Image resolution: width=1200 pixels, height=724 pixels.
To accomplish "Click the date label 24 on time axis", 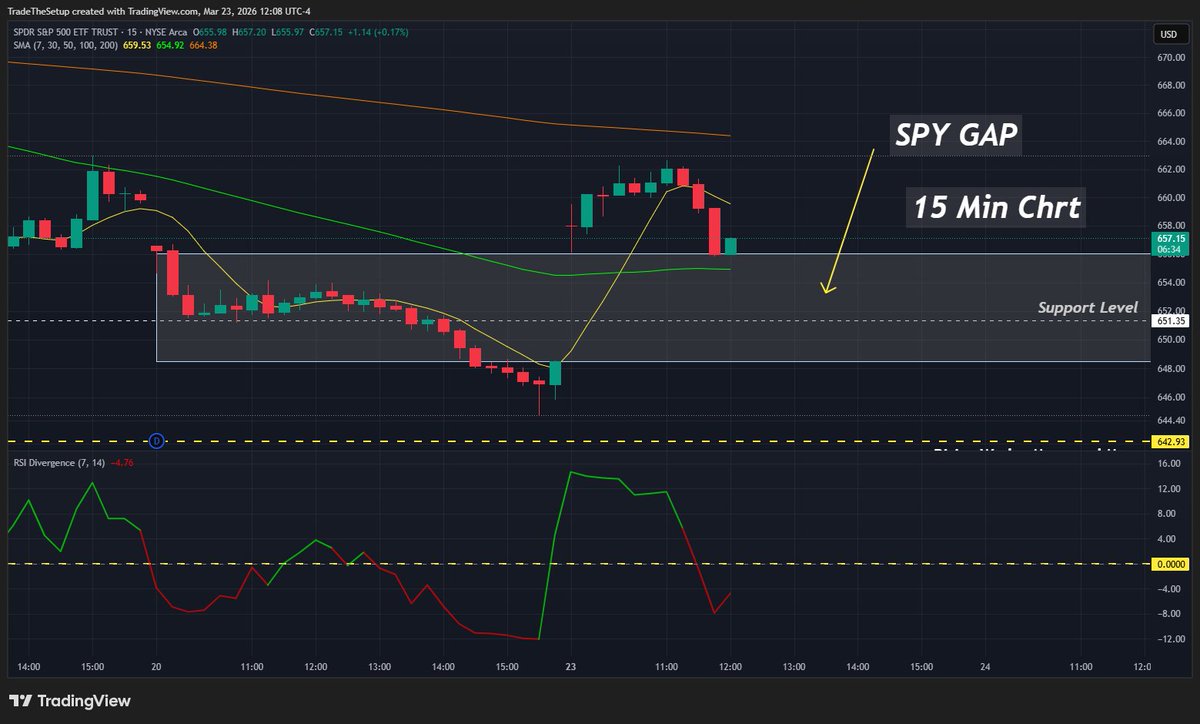I will [x=985, y=666].
